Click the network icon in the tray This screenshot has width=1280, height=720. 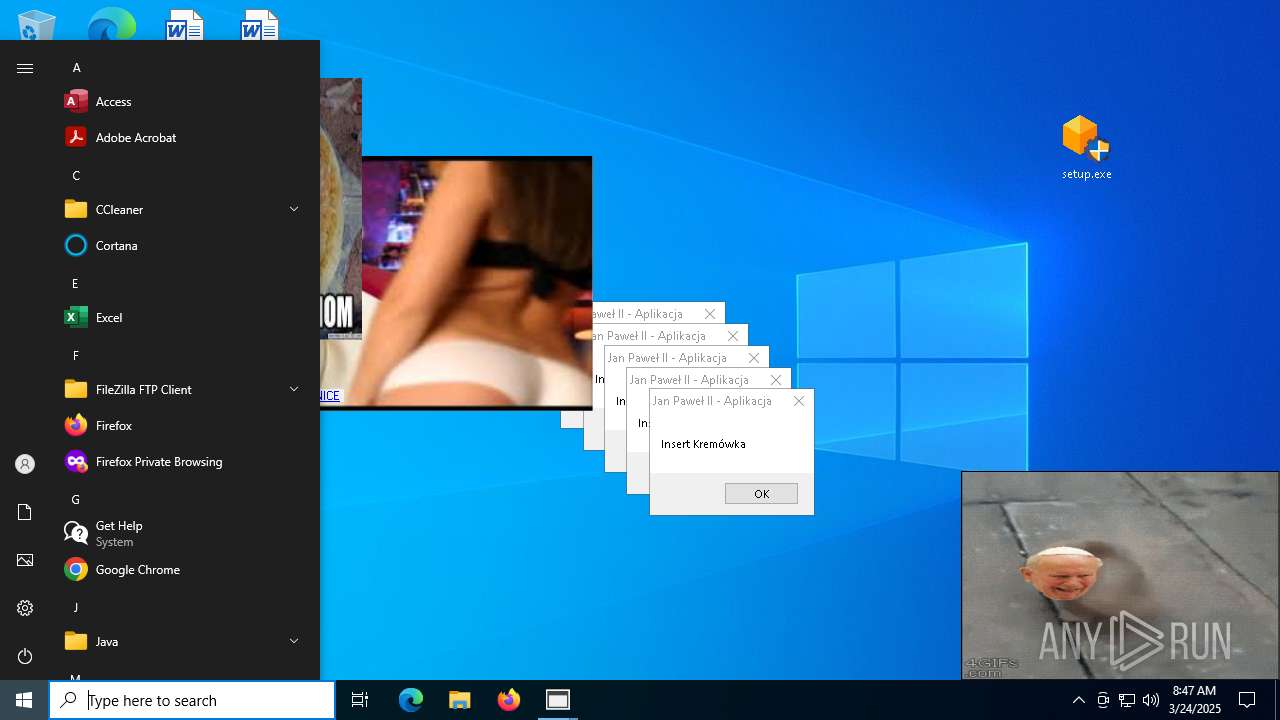(x=1127, y=700)
